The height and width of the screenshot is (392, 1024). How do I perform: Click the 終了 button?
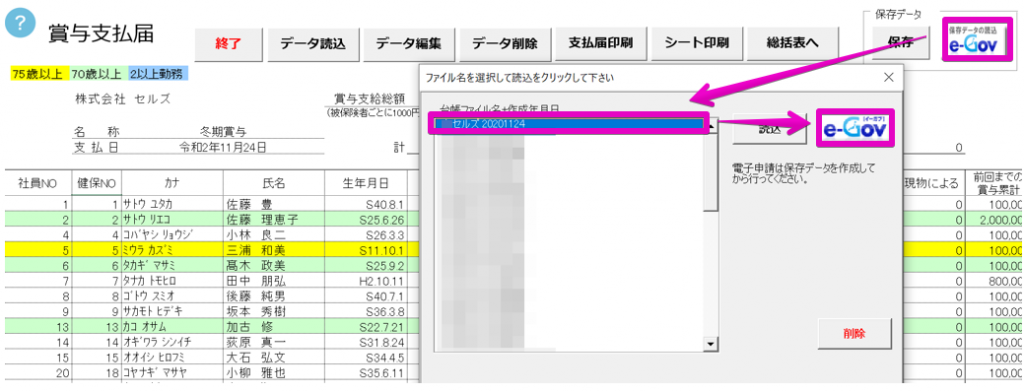[229, 44]
